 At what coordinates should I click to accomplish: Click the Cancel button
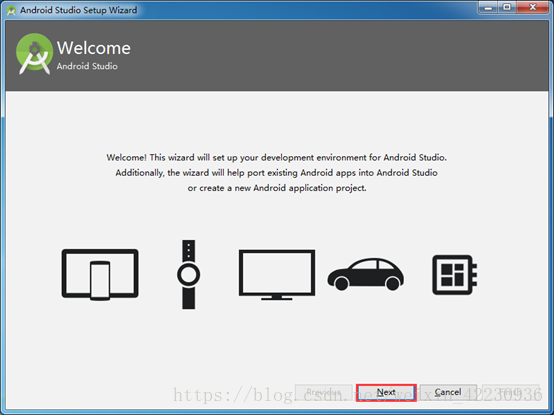(x=448, y=392)
